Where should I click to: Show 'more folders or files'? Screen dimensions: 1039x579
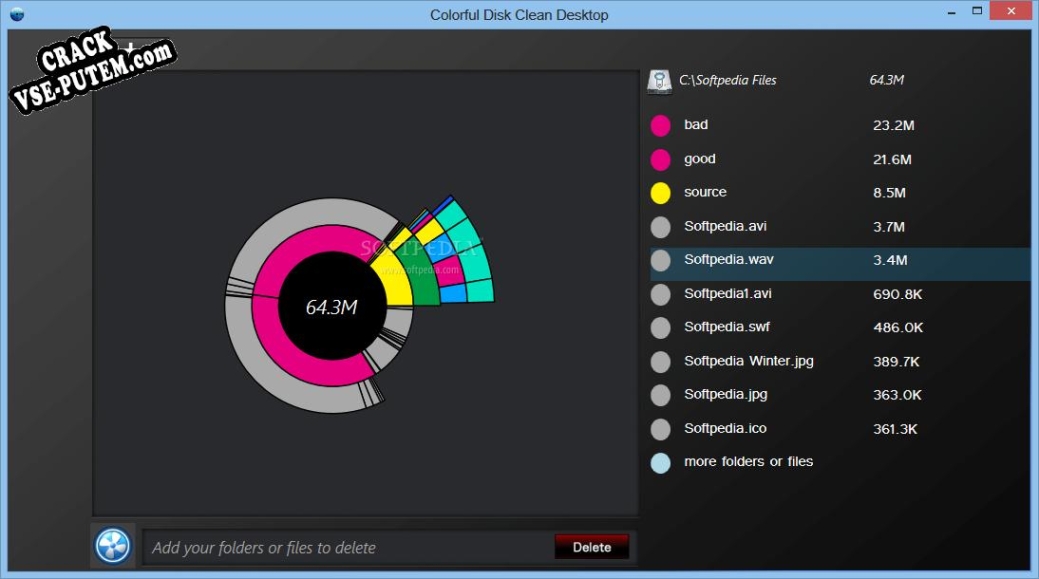coord(748,461)
